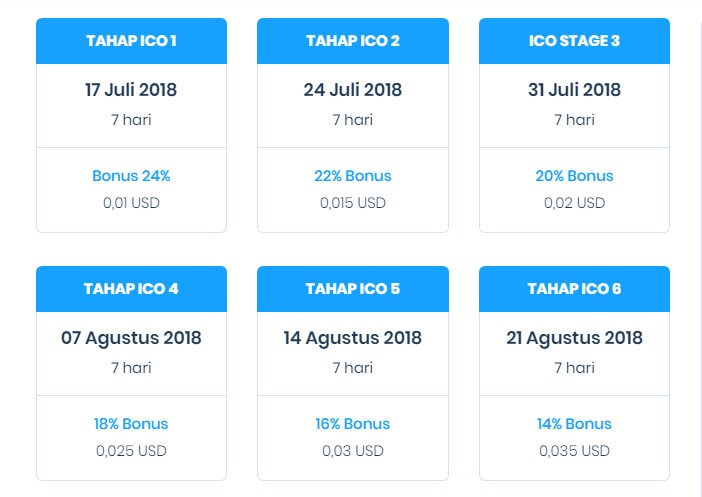Click the ICO STAGE 3 header
Screen dimensions: 702x497
pyautogui.click(x=574, y=41)
